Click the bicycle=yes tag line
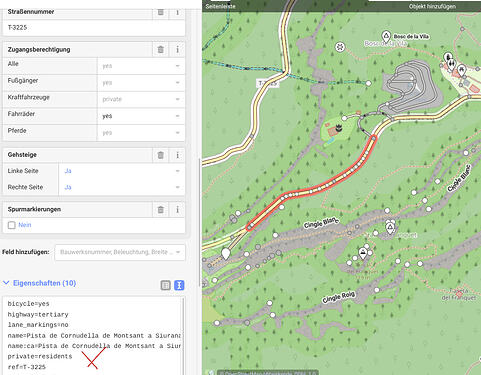Screen dimensions: 481x375 click(x=29, y=304)
